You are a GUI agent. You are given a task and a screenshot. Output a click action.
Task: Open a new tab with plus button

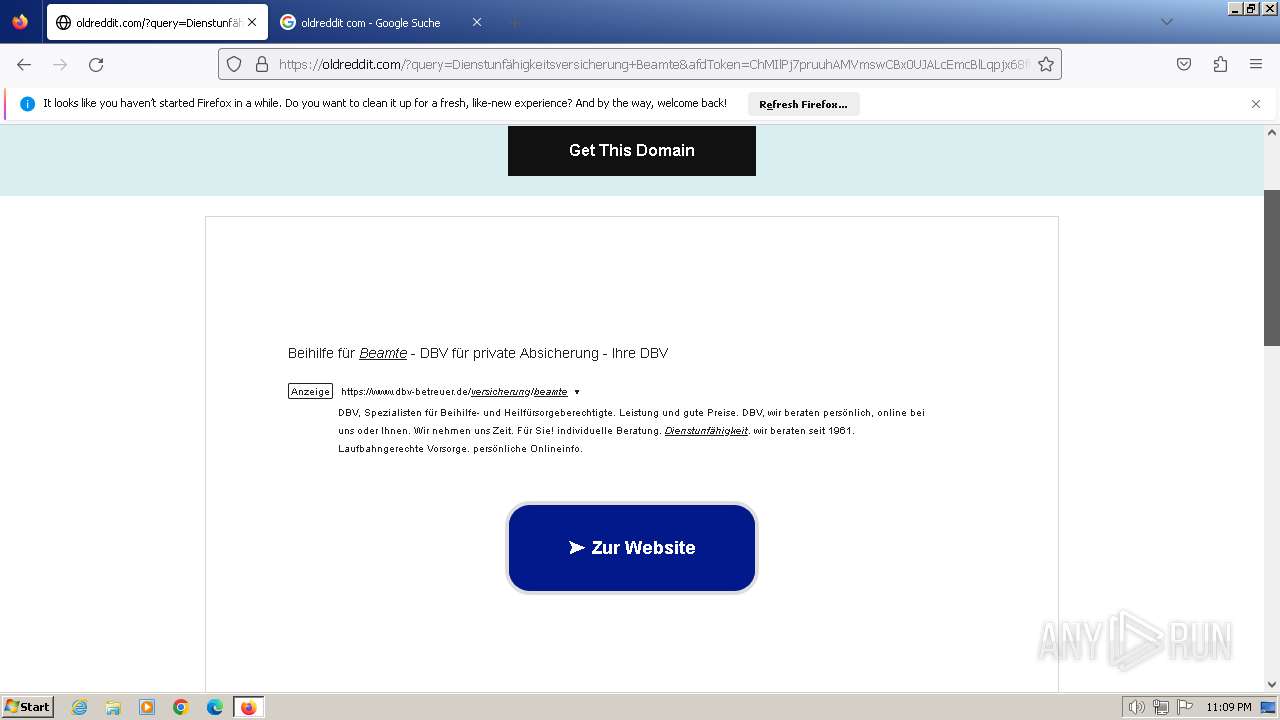[x=514, y=22]
